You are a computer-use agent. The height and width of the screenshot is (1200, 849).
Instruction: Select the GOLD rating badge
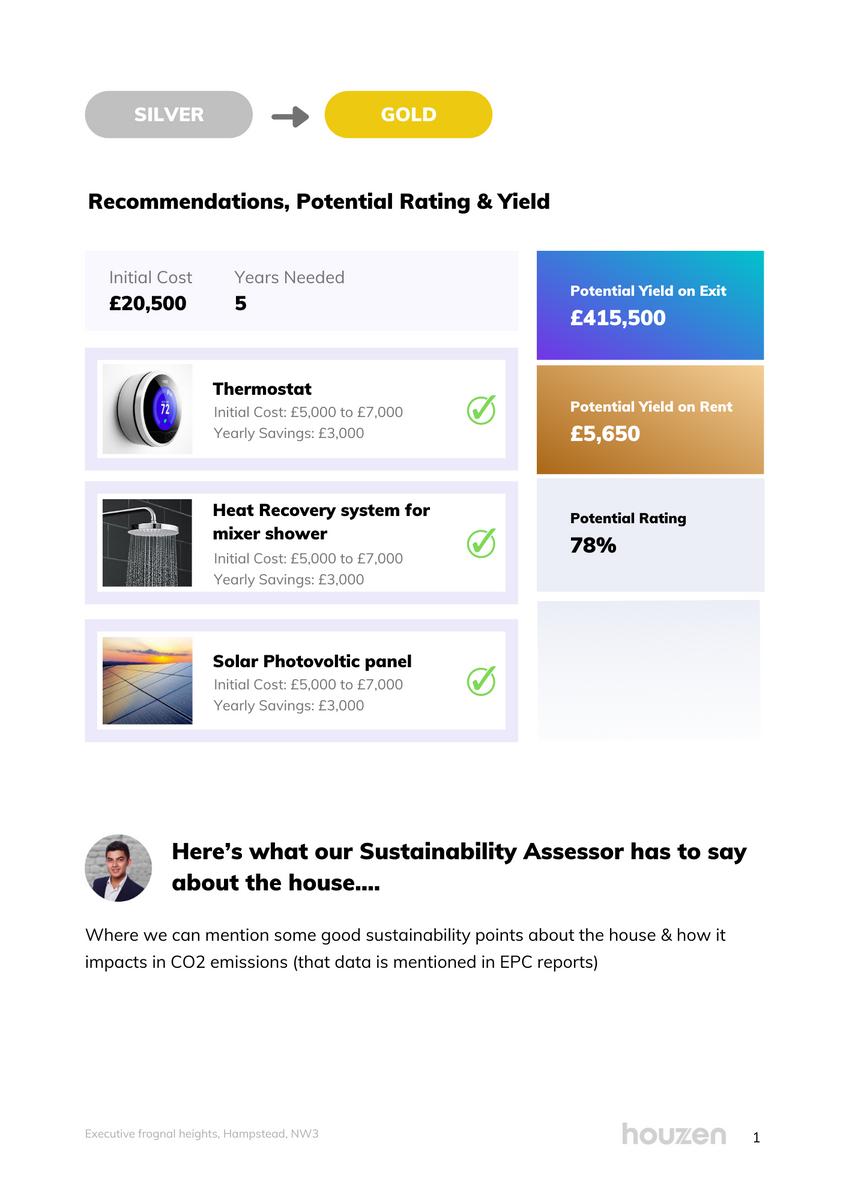[408, 115]
